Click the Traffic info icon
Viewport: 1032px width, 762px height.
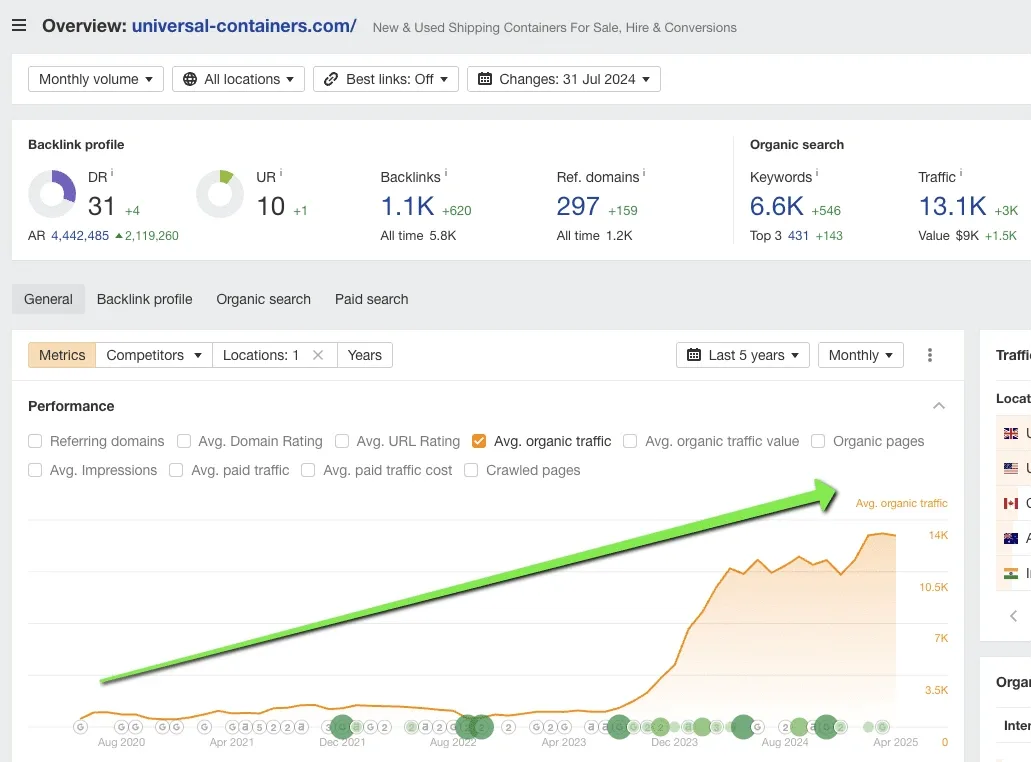(961, 173)
